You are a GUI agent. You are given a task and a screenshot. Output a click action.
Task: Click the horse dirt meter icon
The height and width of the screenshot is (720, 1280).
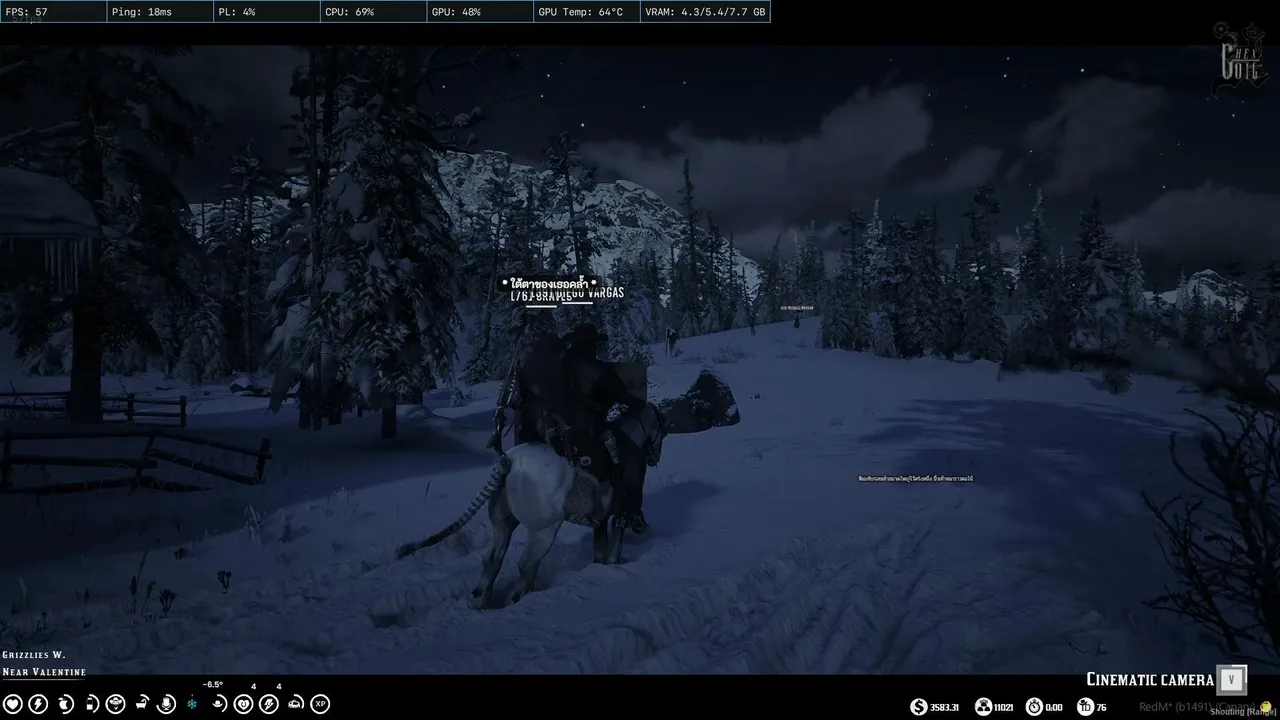click(295, 704)
